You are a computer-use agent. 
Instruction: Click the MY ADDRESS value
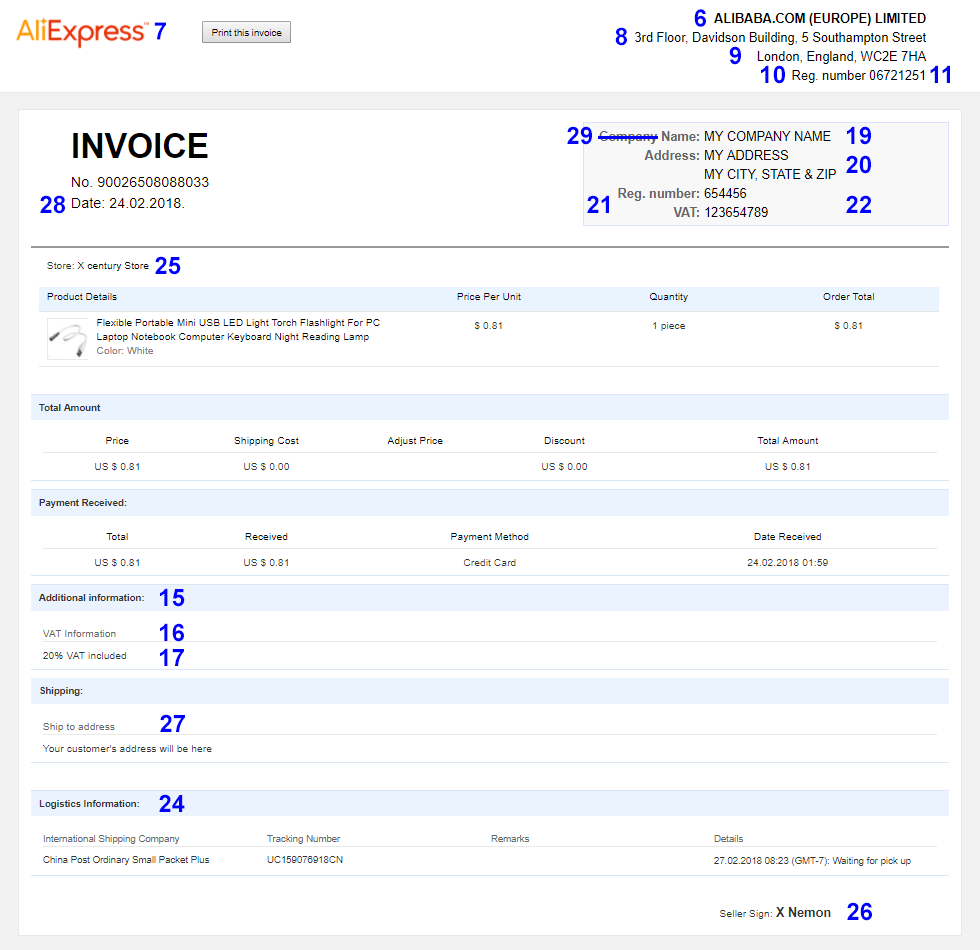[746, 155]
